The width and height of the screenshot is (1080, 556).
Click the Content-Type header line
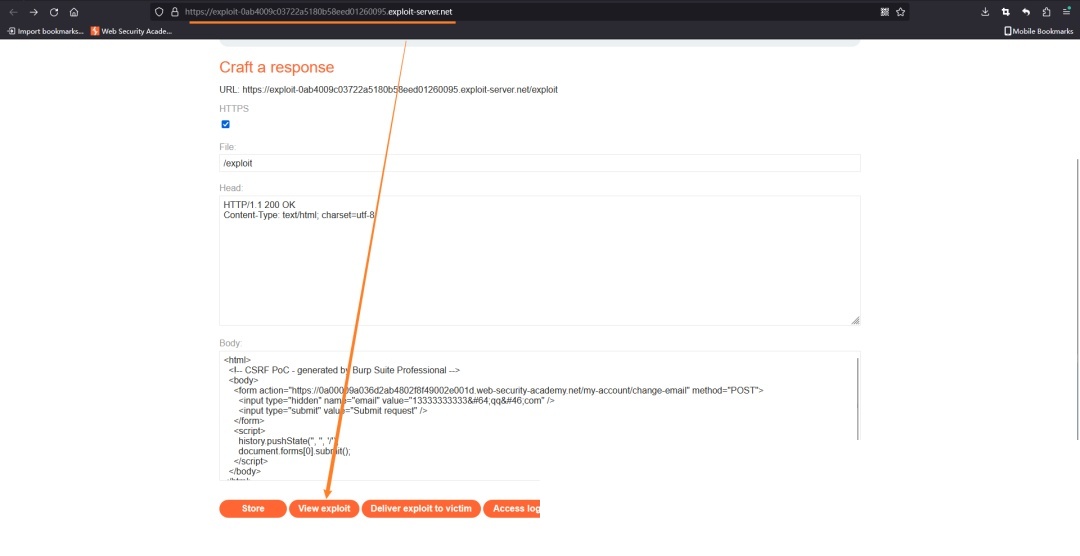pos(300,215)
